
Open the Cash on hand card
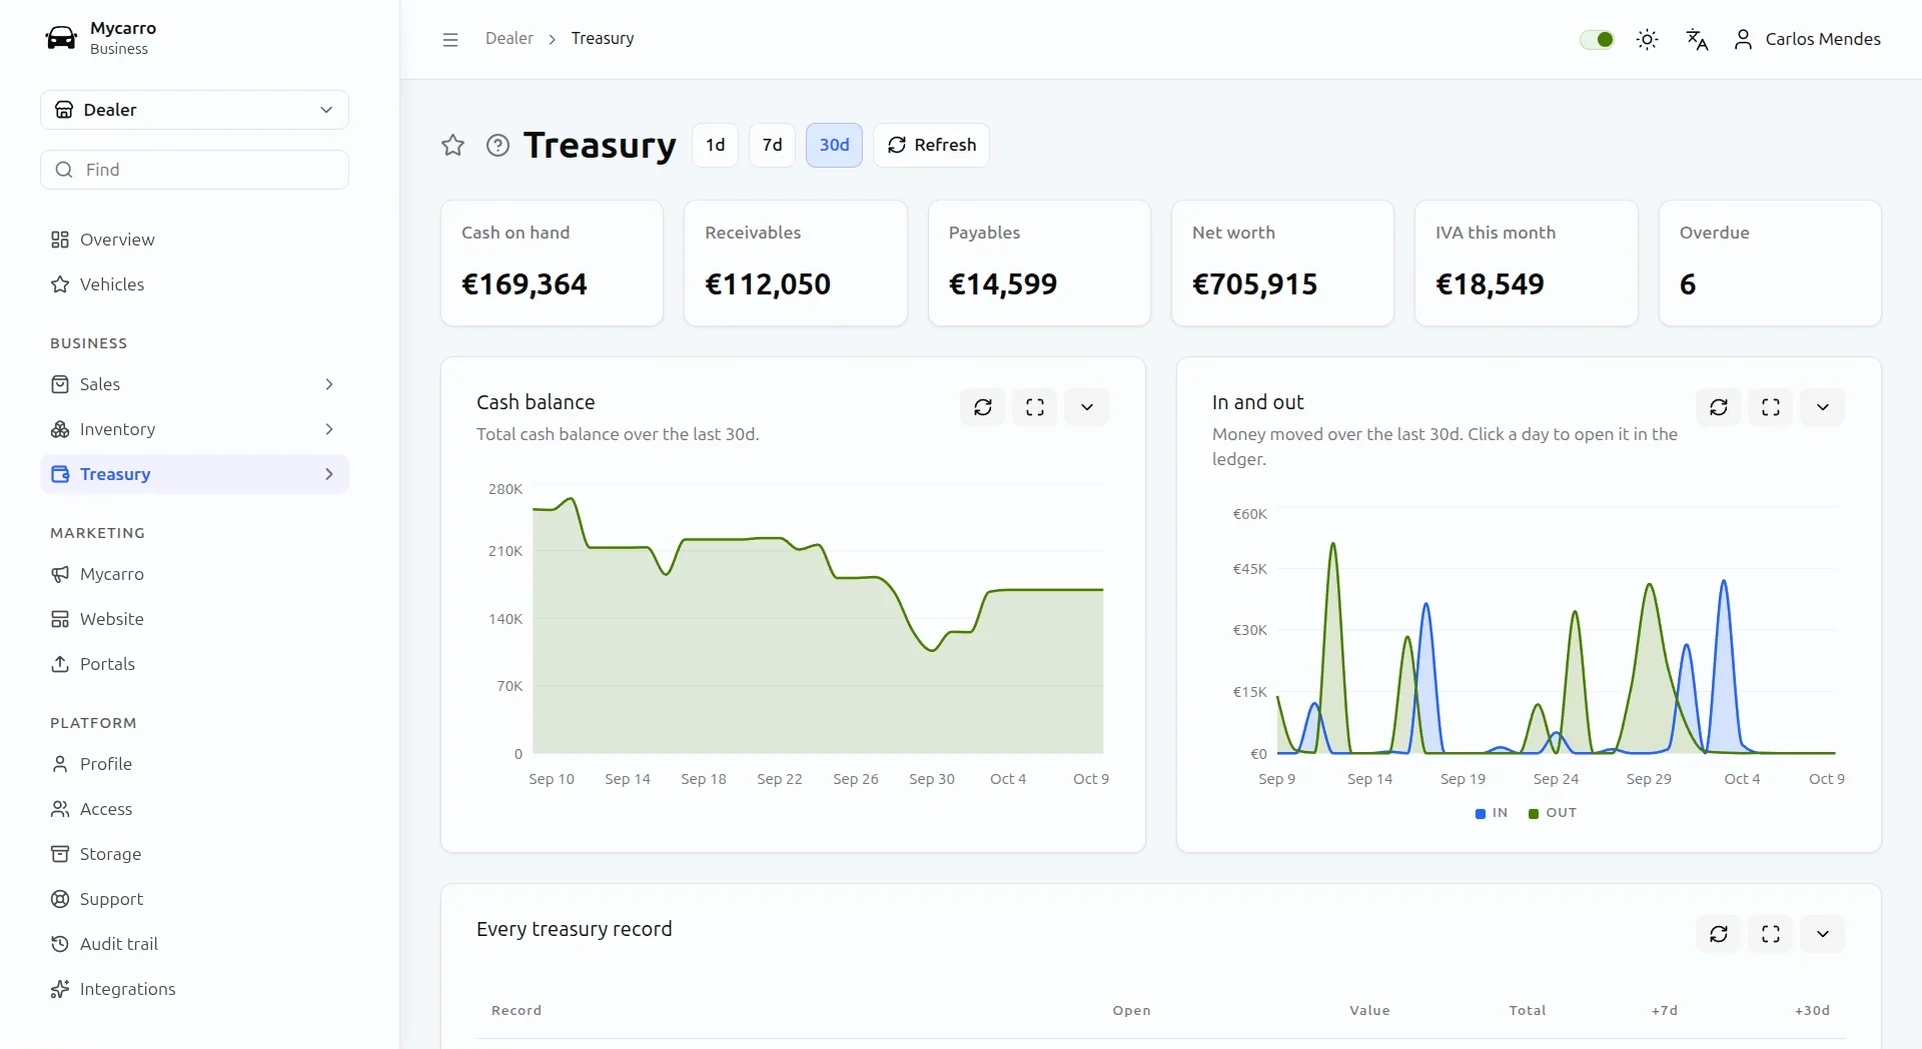point(552,263)
